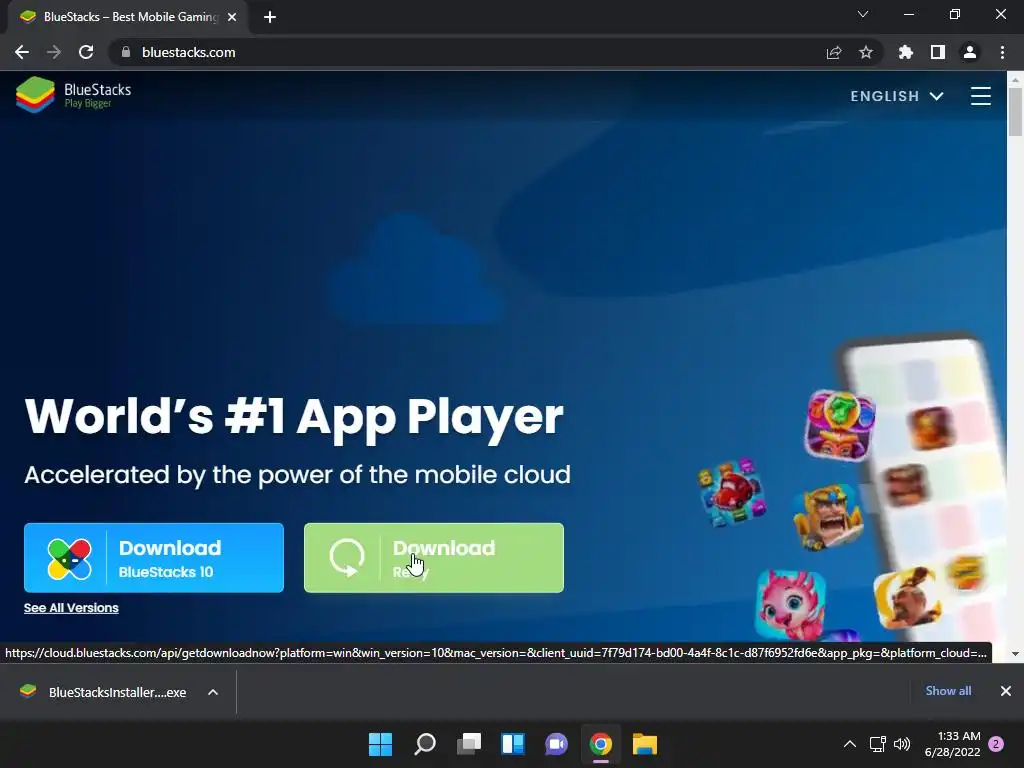Open notifications badge showing 2
The image size is (1024, 768).
click(x=996, y=744)
